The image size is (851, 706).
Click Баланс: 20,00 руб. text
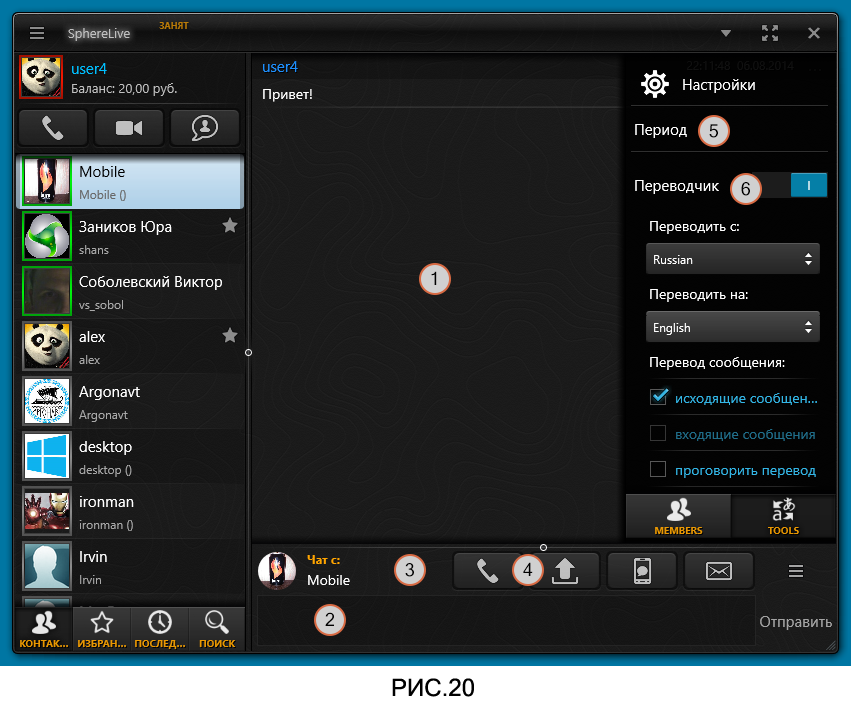(124, 88)
